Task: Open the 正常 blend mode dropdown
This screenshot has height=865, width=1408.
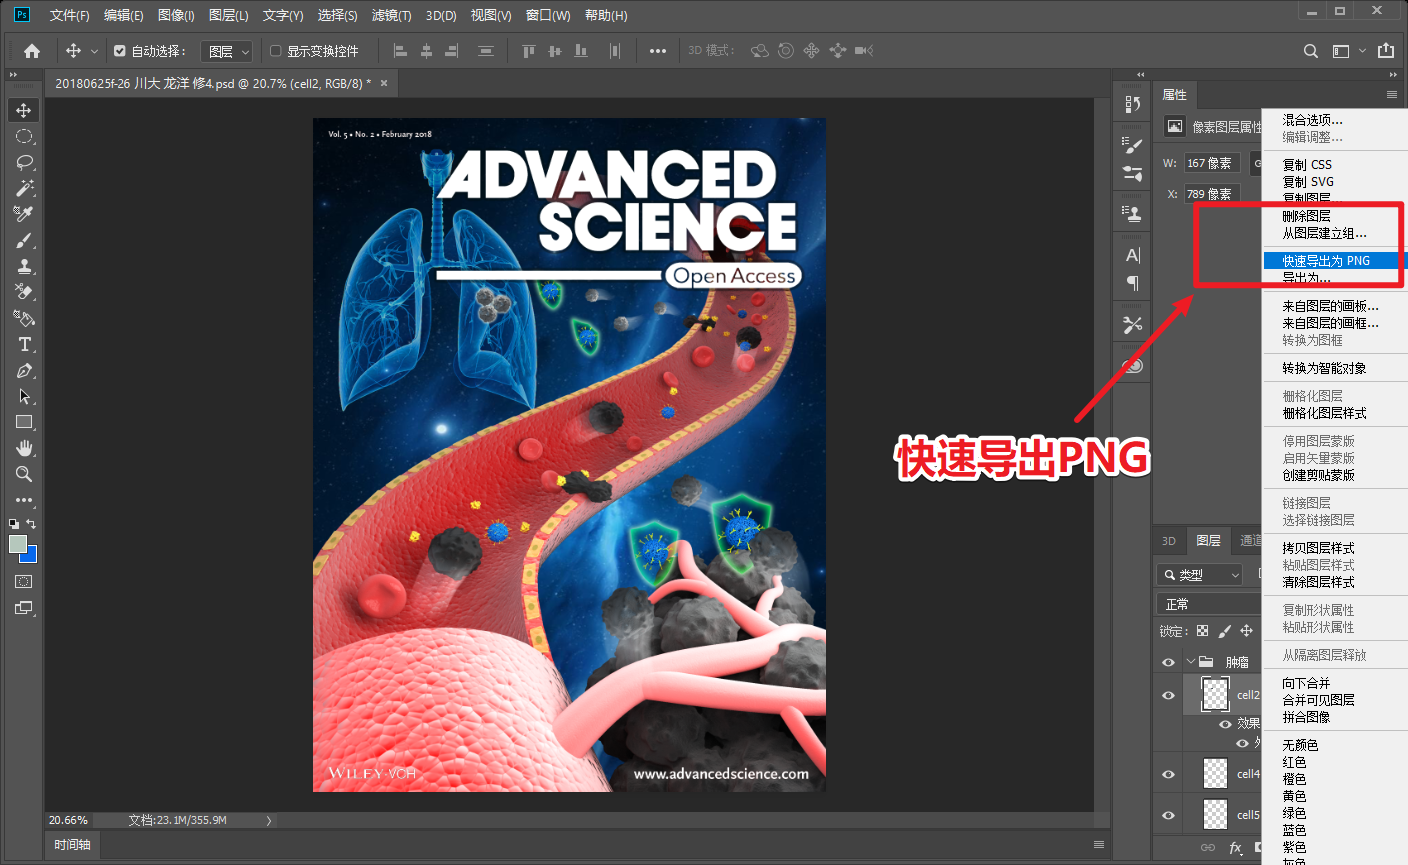Action: (1208, 604)
